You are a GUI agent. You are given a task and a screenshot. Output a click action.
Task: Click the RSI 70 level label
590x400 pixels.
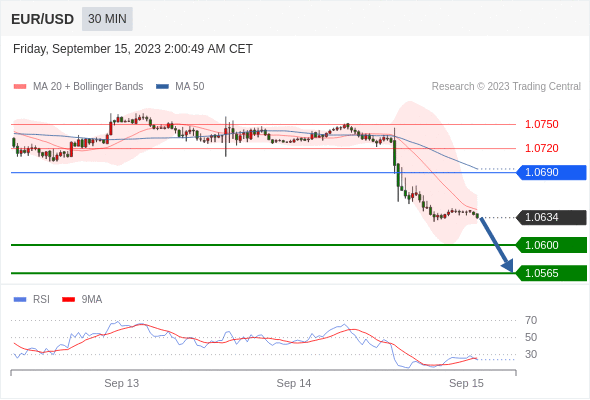531,320
